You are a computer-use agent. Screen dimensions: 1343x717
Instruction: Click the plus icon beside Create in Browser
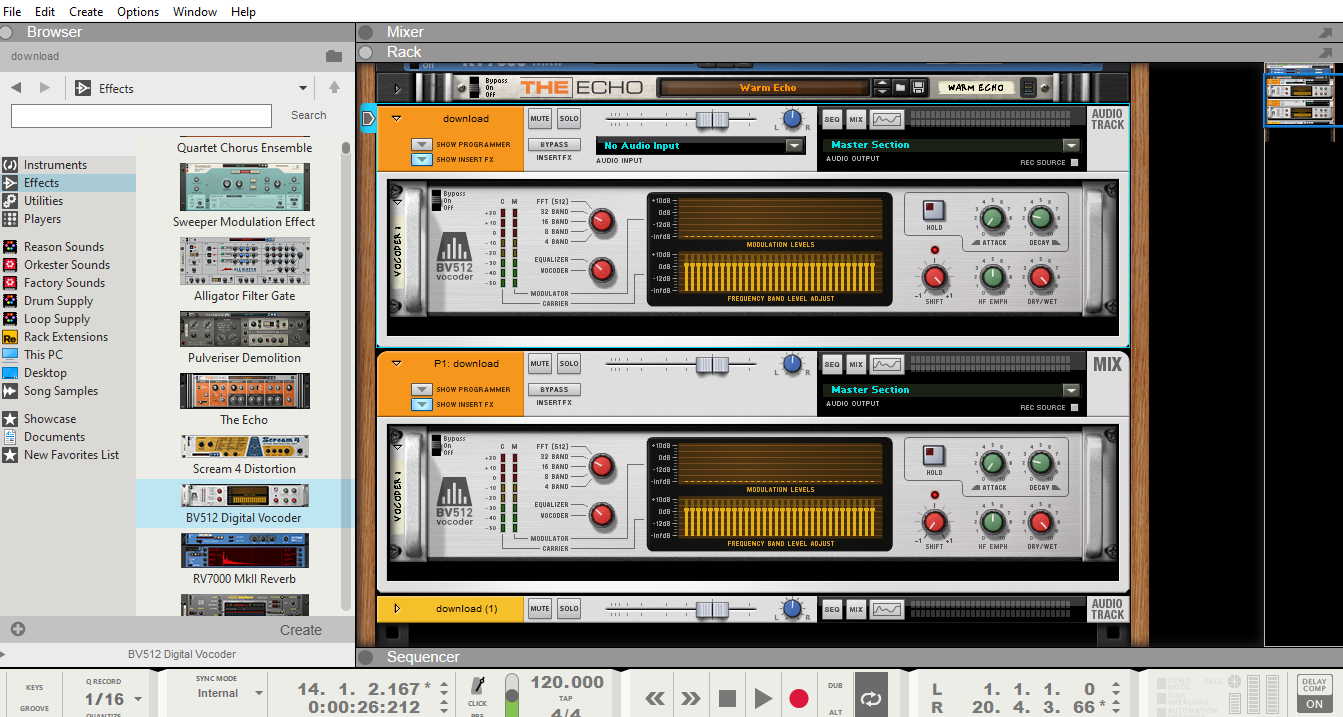tap(18, 629)
